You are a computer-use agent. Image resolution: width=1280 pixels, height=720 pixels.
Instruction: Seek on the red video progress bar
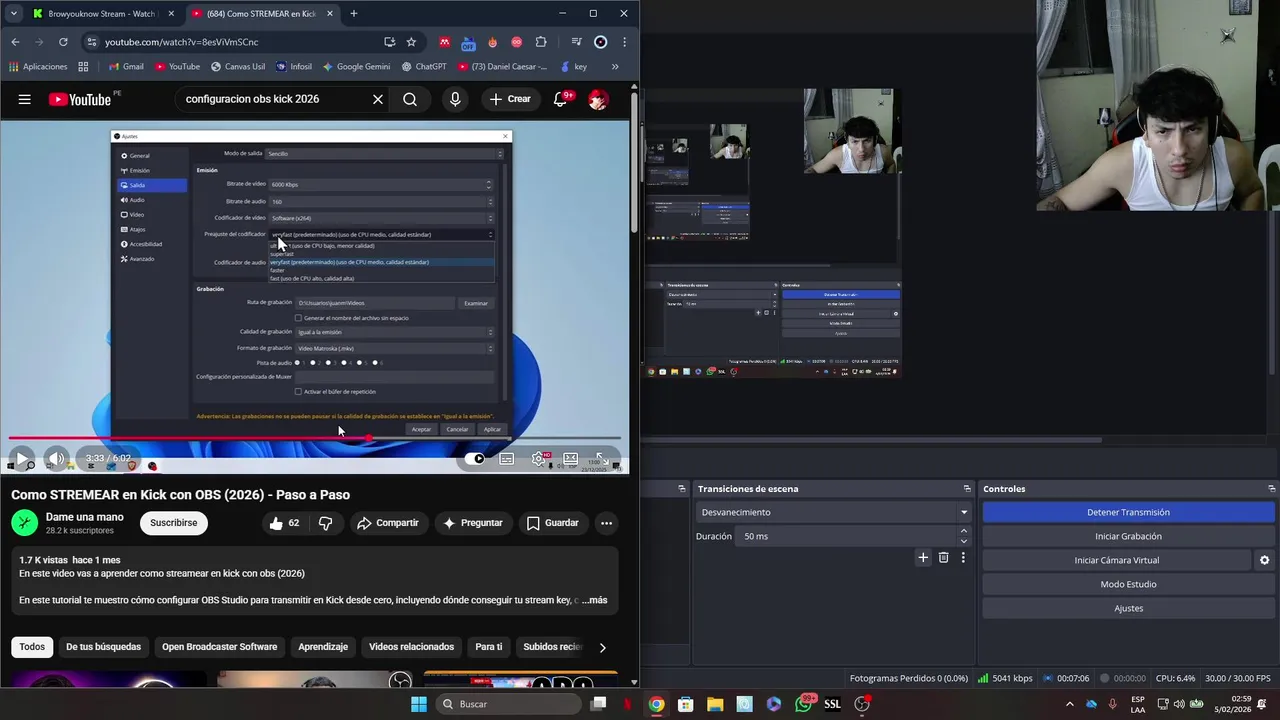point(314,438)
